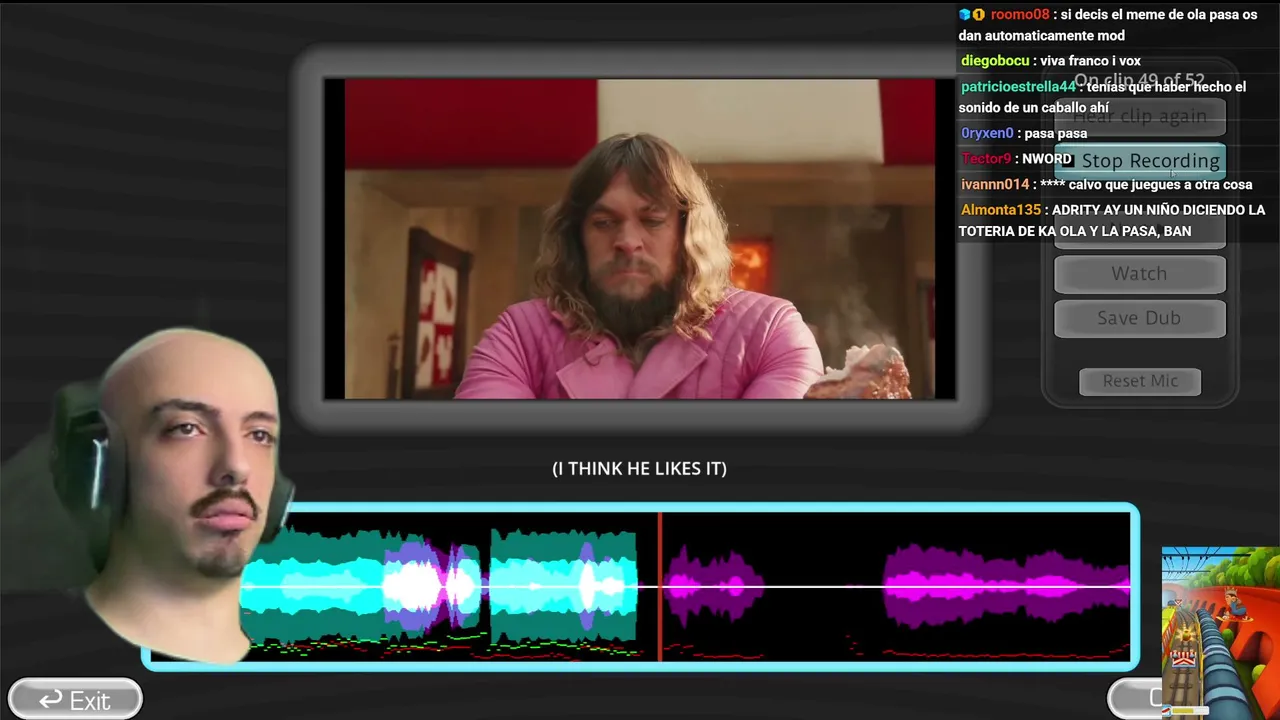Screen dimensions: 1280x720
Task: Save the dub with Save Dub
Action: 1140,318
